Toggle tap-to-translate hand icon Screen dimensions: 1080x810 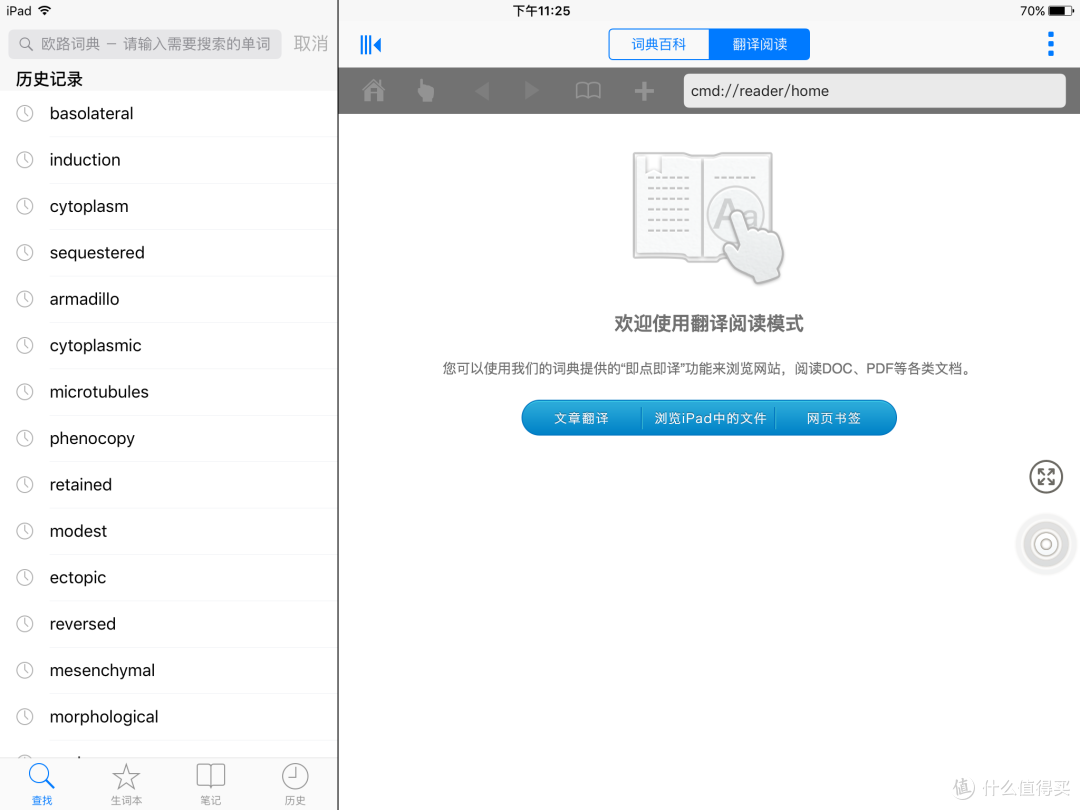point(426,91)
